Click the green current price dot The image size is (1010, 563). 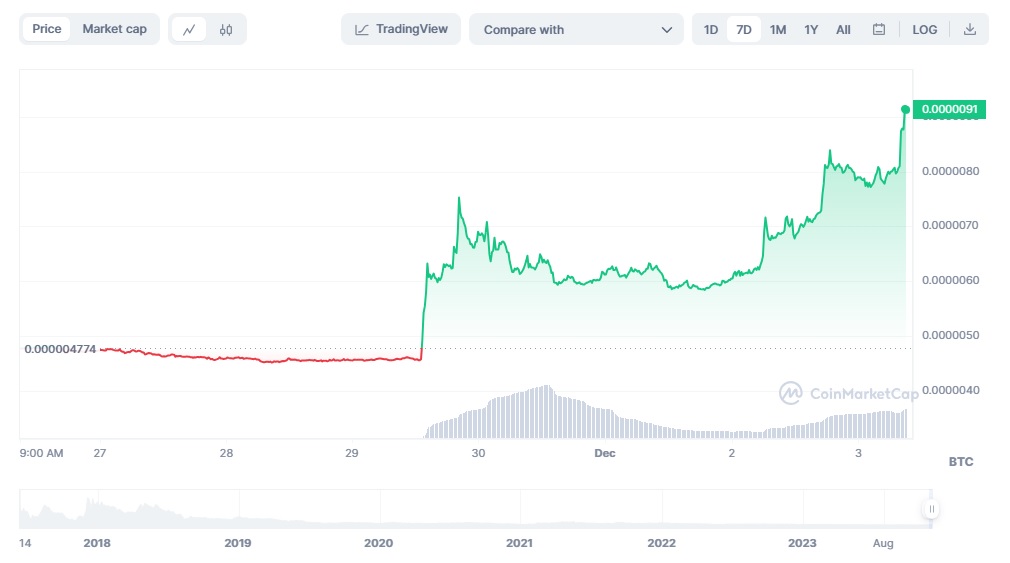point(905,109)
